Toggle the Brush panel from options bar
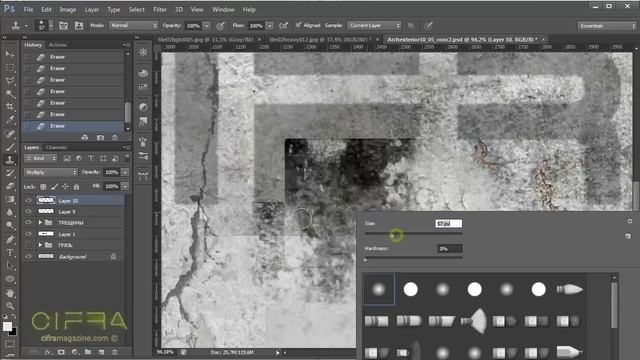Image resolution: width=640 pixels, height=360 pixels. click(x=63, y=26)
